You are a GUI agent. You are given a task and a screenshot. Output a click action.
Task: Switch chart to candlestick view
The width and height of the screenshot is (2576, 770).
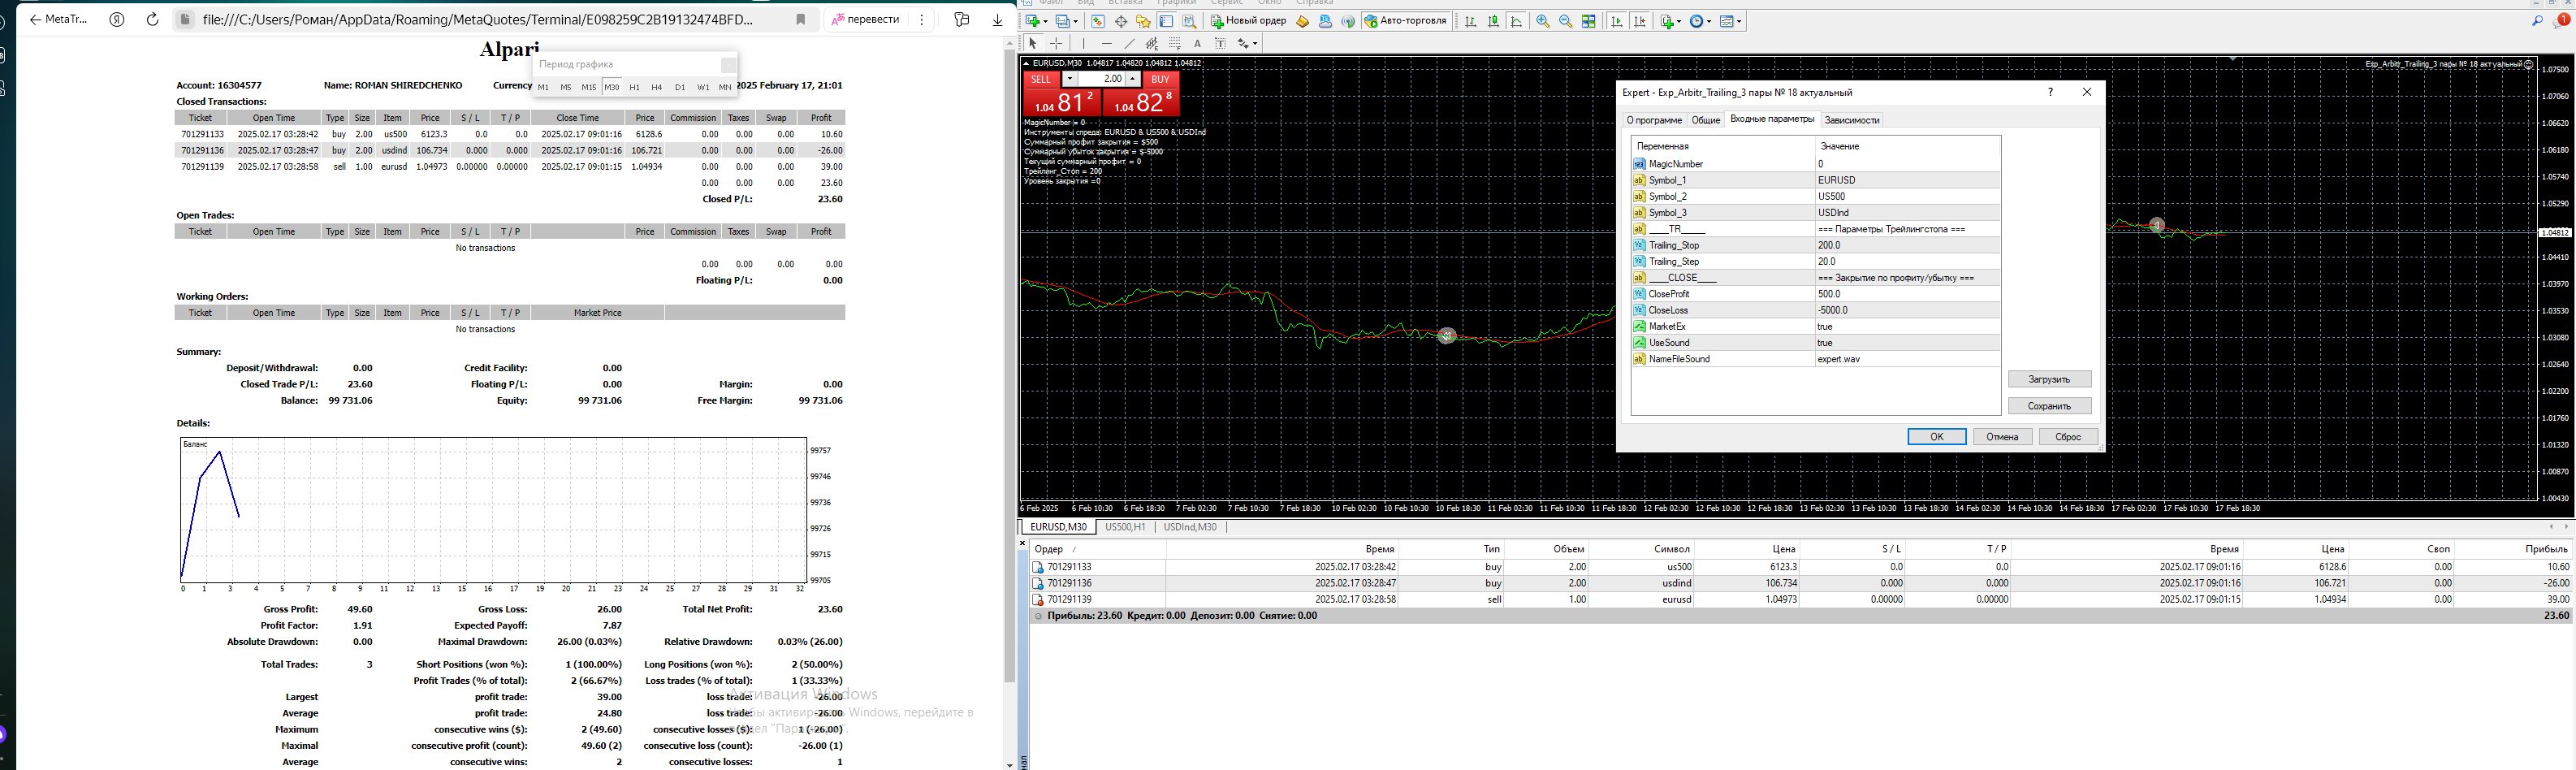coord(1493,21)
